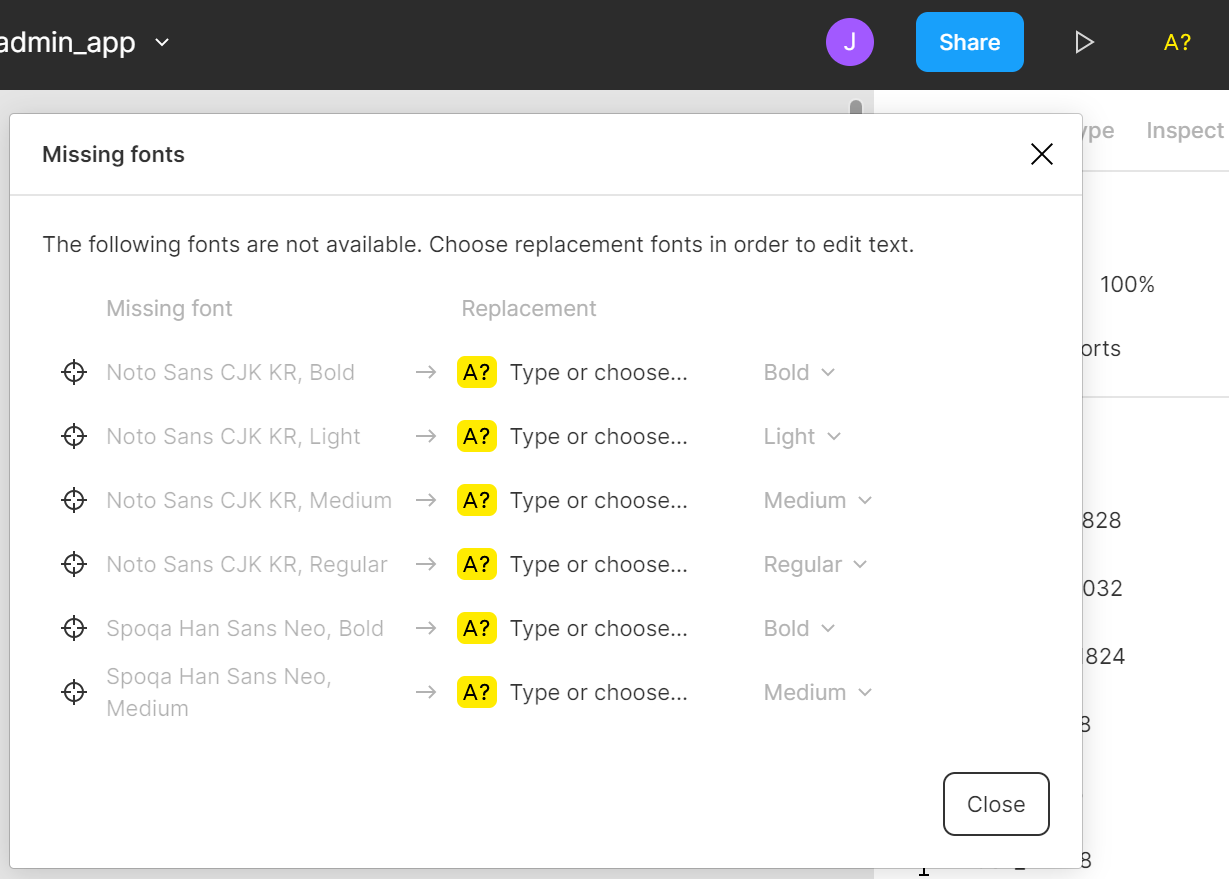
Task: Click 'Spoqa Han Sans Neo, Bold' font name
Action: [245, 628]
